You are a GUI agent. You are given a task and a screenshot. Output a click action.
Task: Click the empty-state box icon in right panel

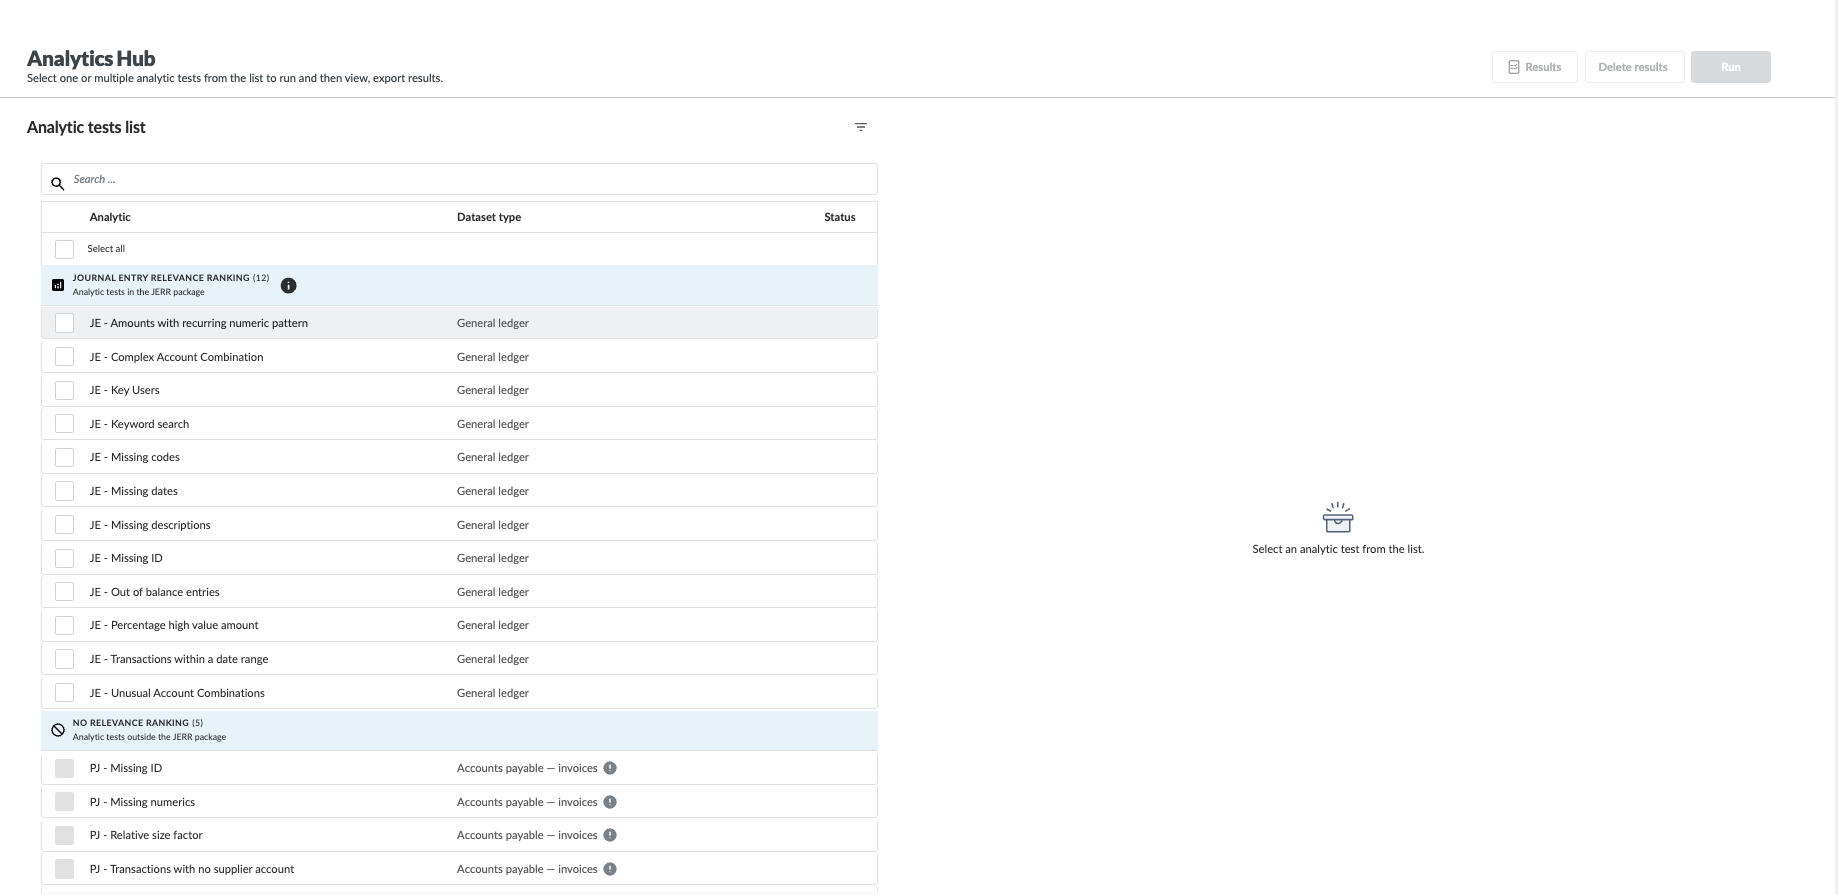(1337, 518)
